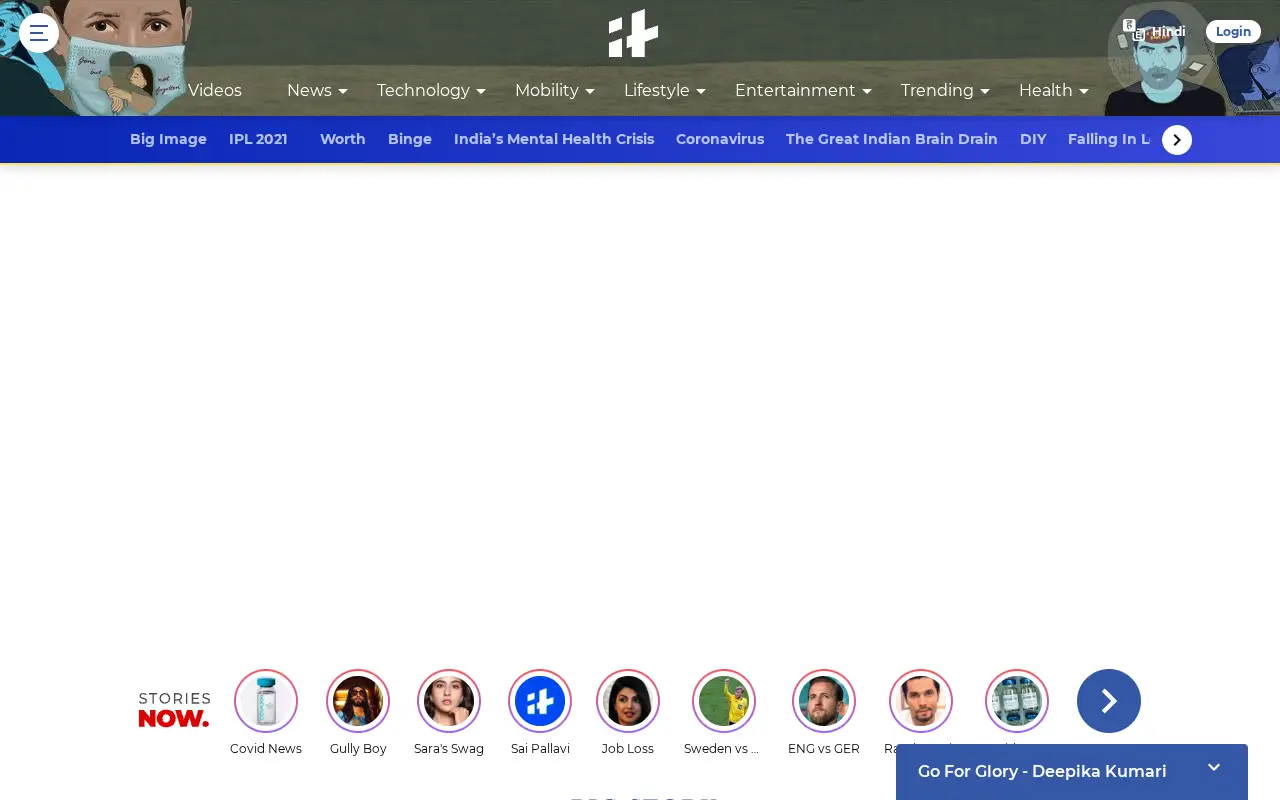Collapse the Go For Glory panel chevron
Image resolution: width=1280 pixels, height=800 pixels.
pyautogui.click(x=1214, y=768)
